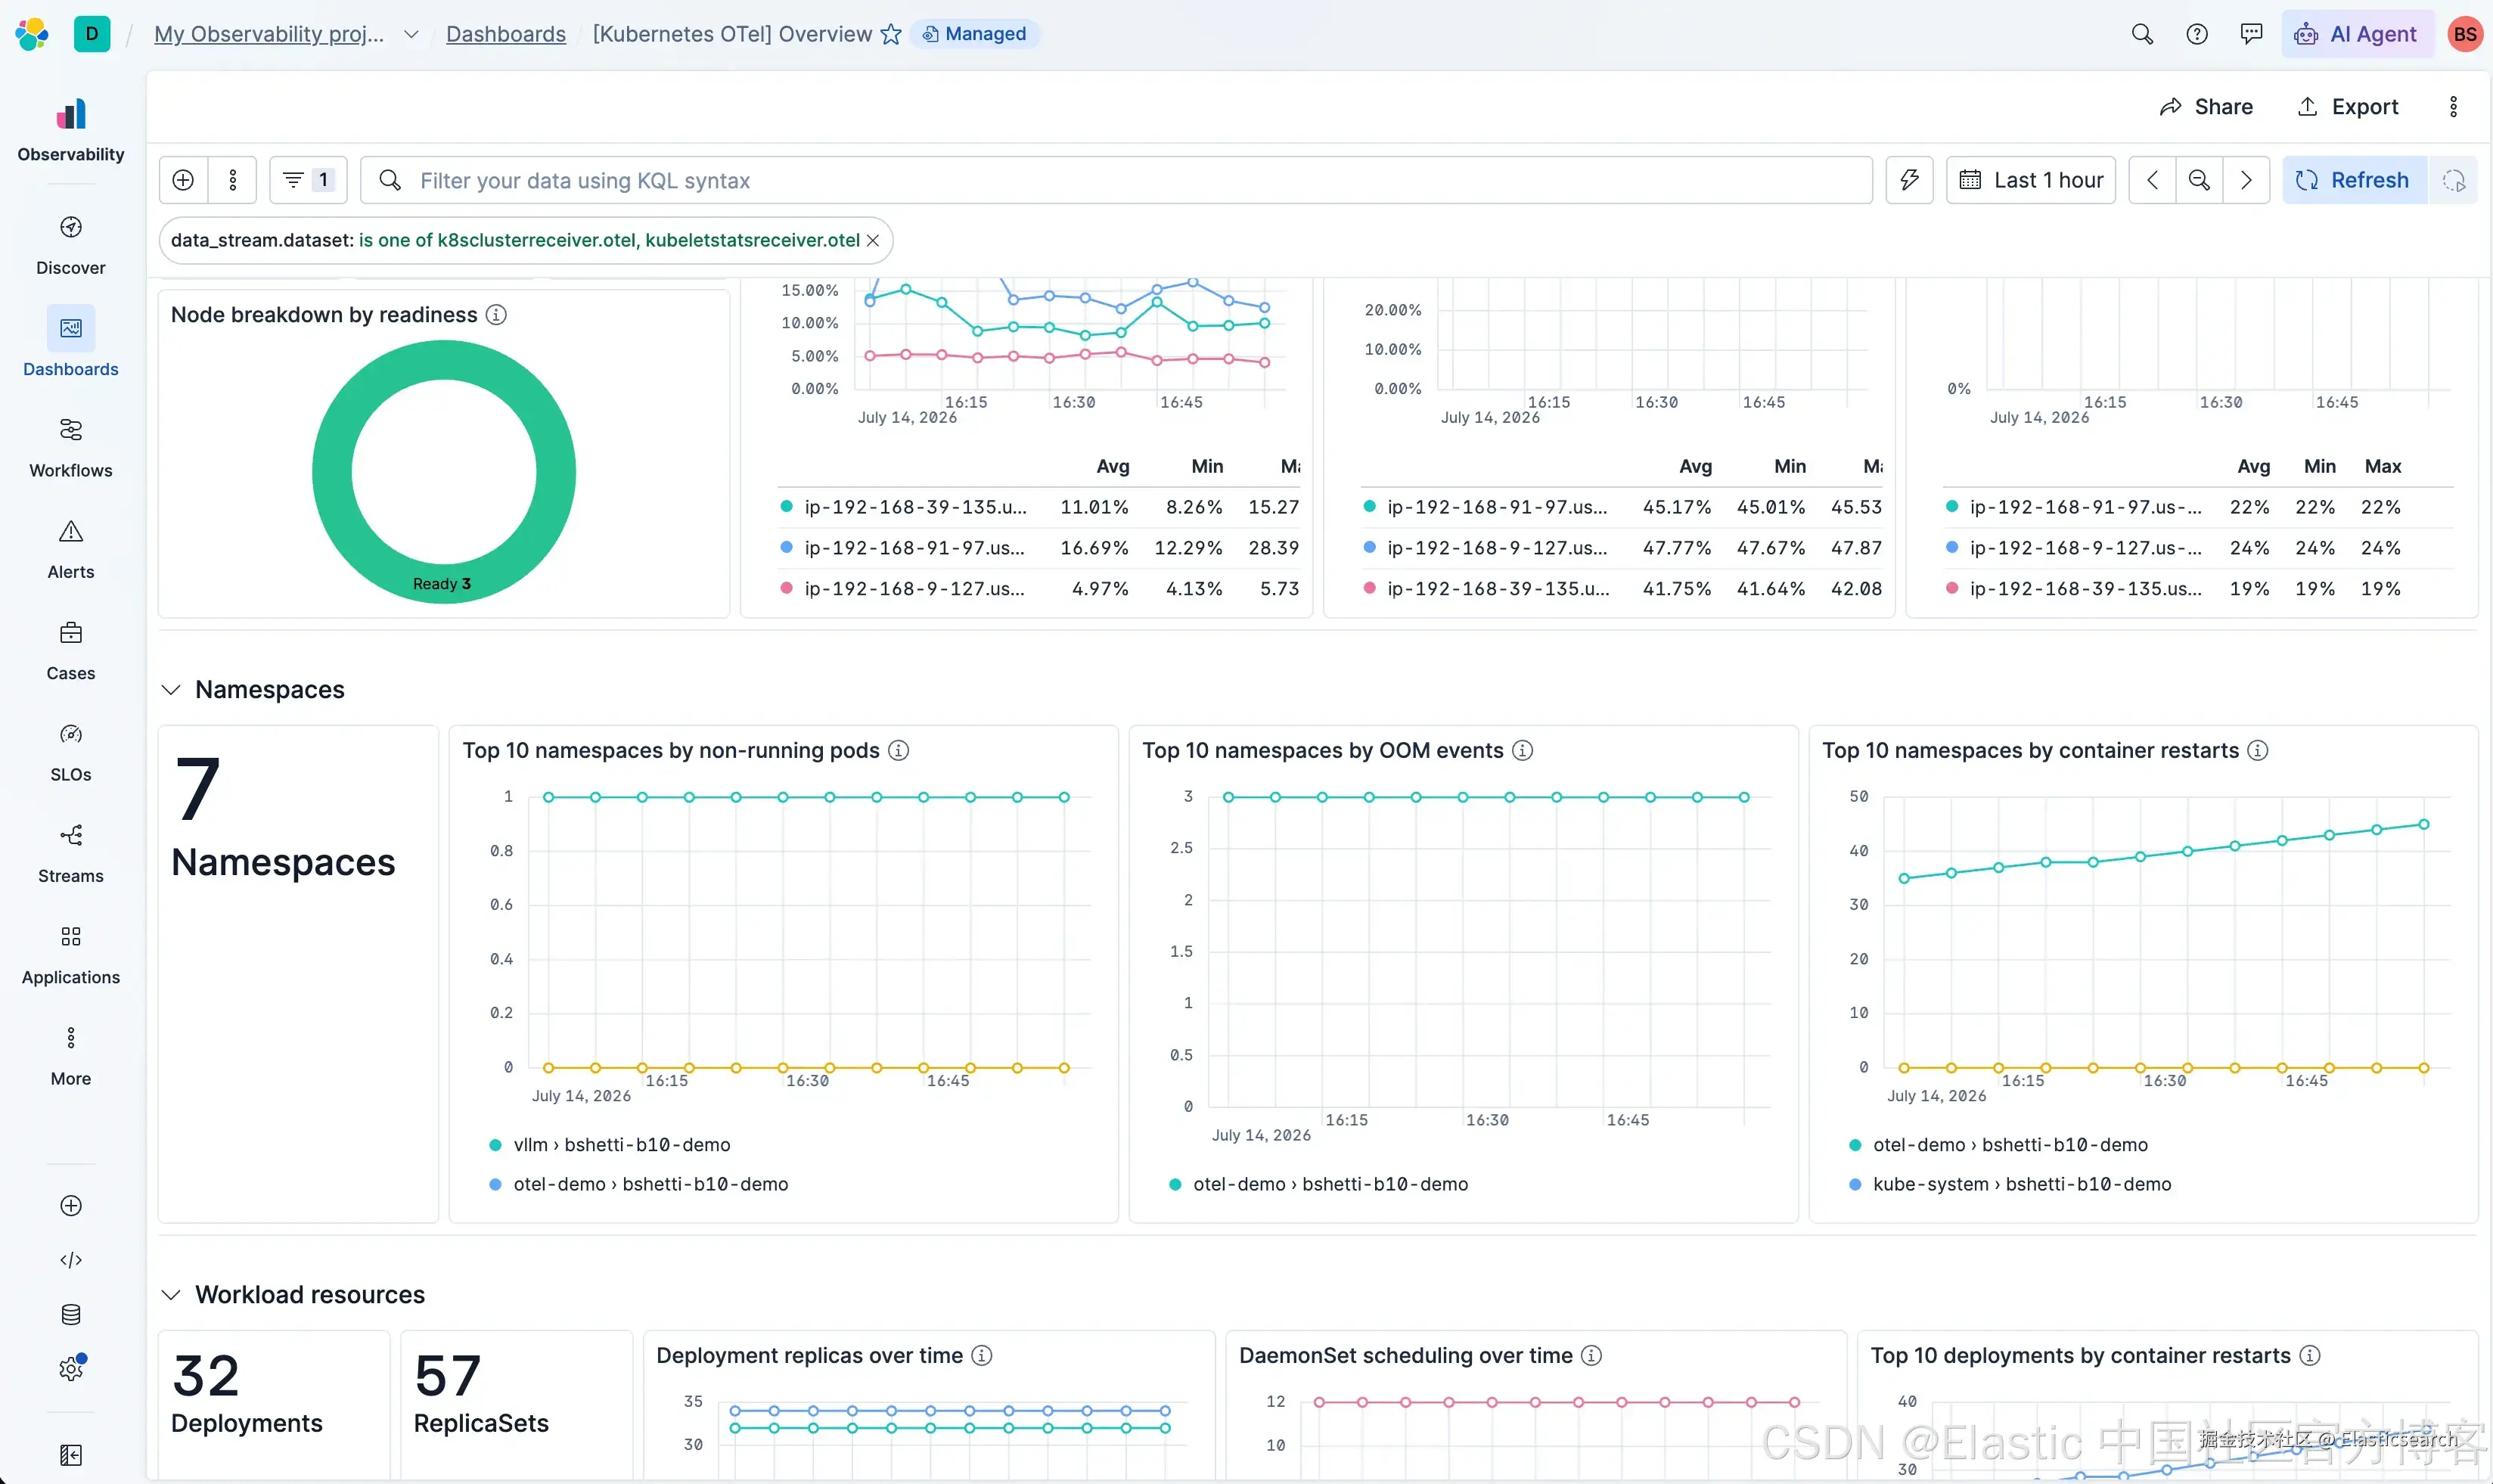The width and height of the screenshot is (2493, 1484).
Task: Toggle the kube-system legend series
Action: point(2010,1184)
